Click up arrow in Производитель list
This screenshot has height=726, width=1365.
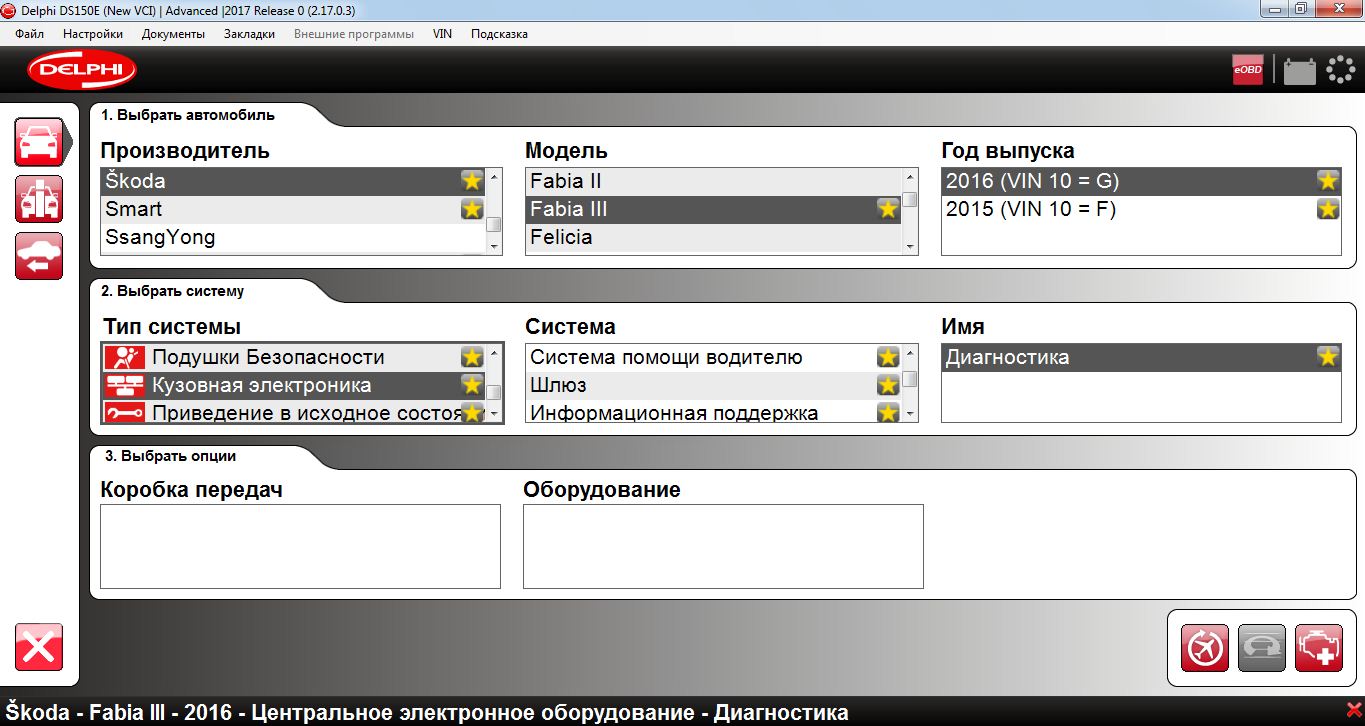[493, 177]
